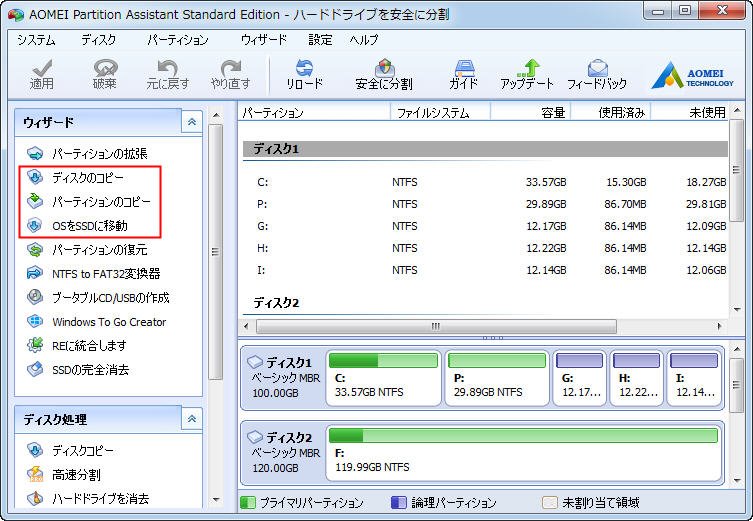
Task: Open ブータブルCD/USBの作成 wizard
Action: (x=98, y=298)
